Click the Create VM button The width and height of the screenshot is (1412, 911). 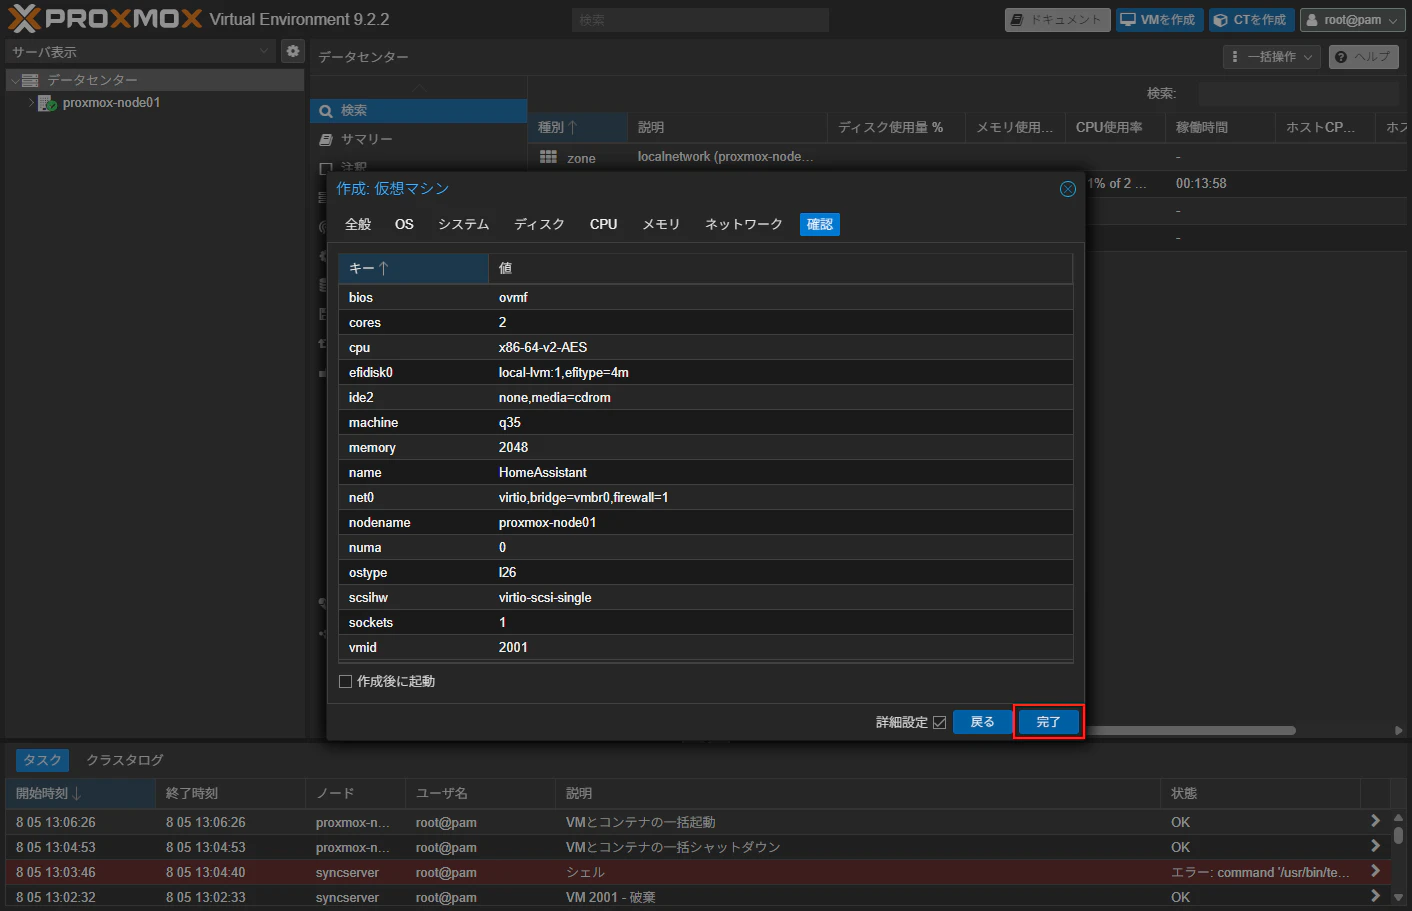1159,20
